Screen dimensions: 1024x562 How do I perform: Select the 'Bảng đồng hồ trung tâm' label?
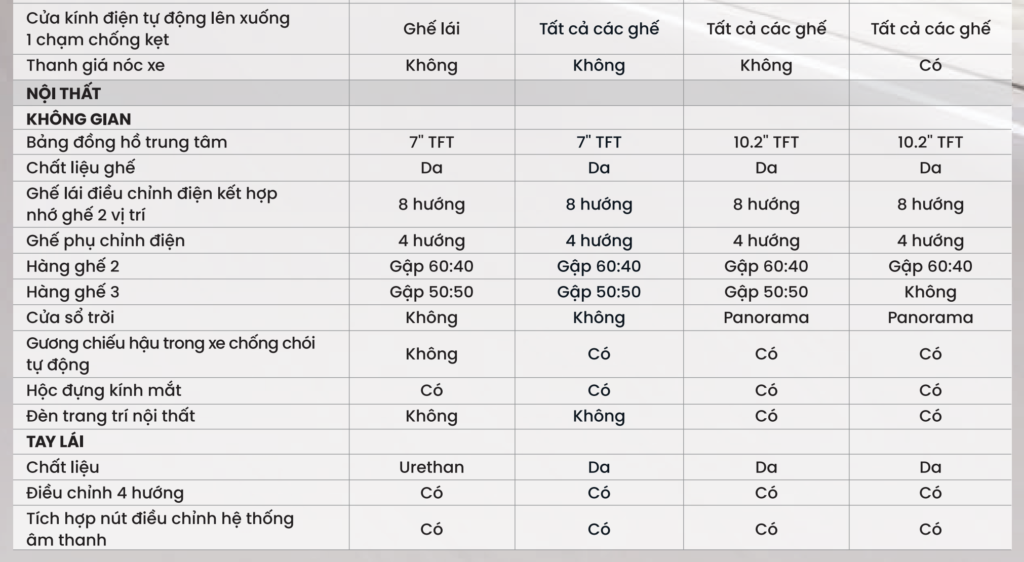127,142
